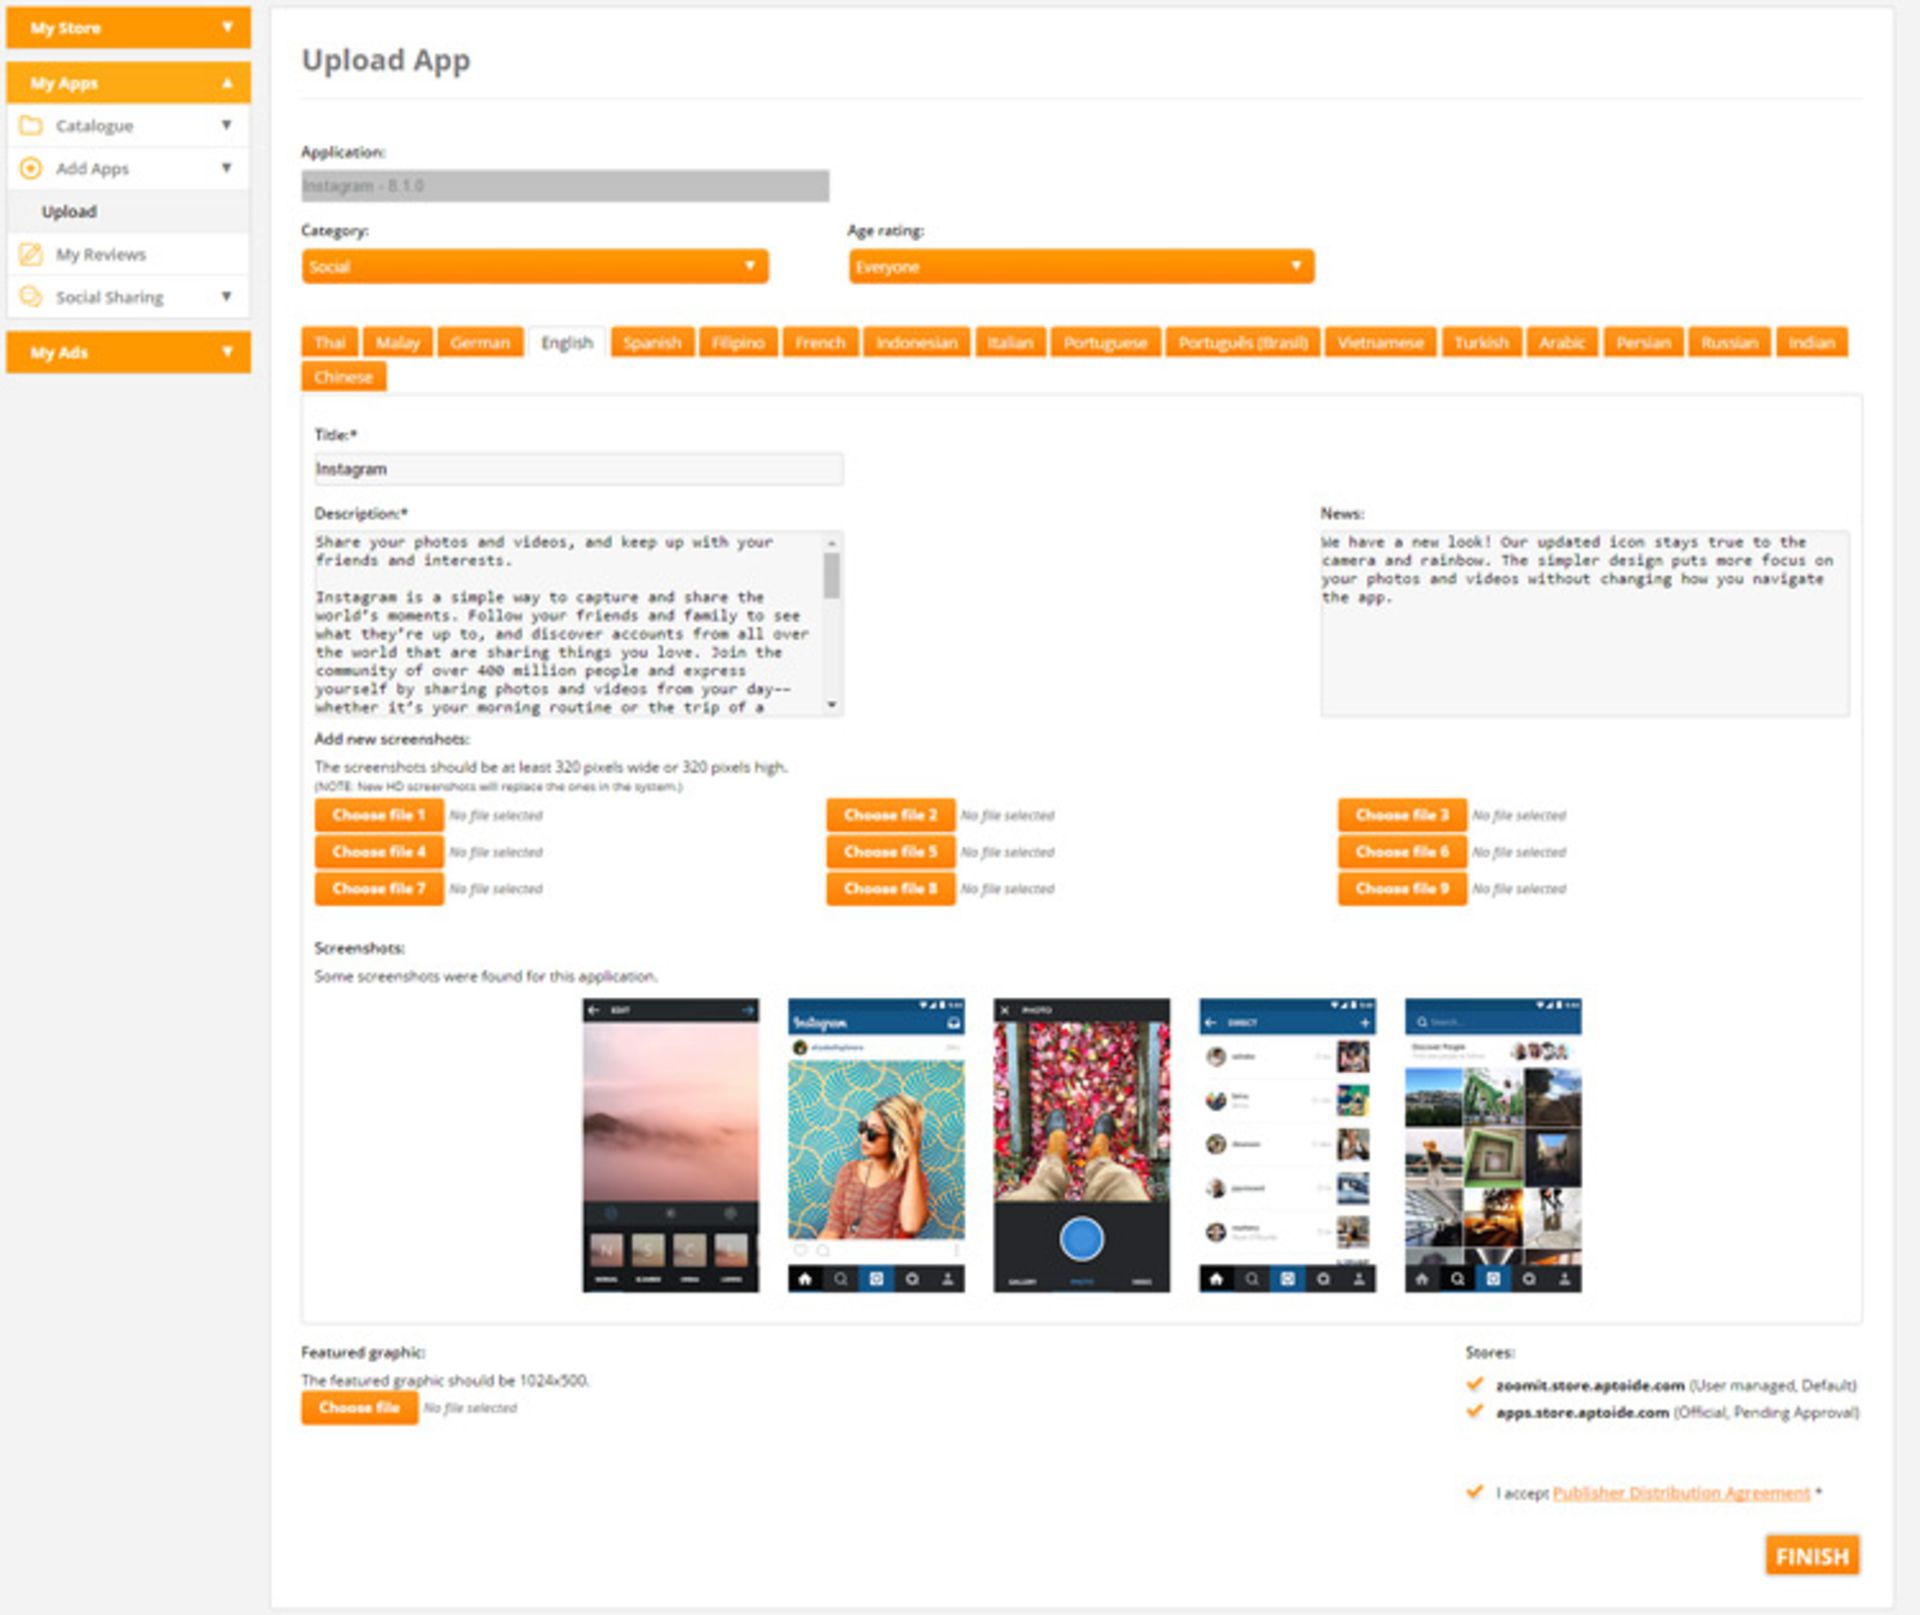Open the Instagram feed screenshot thumbnail
Screen dimensions: 1920x1615
coord(876,1144)
